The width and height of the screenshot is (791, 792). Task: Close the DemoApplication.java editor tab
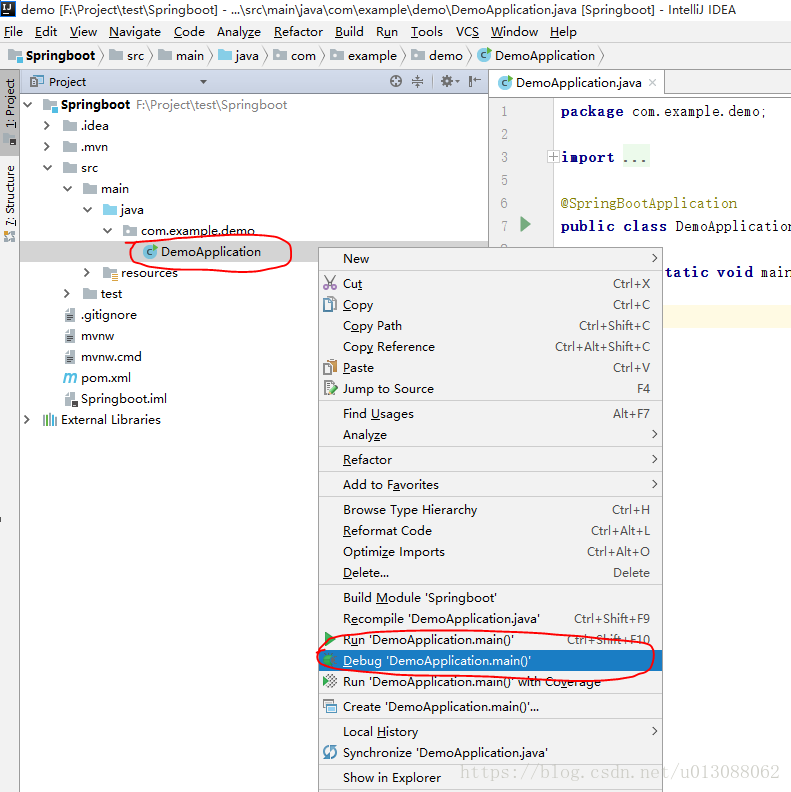[652, 82]
